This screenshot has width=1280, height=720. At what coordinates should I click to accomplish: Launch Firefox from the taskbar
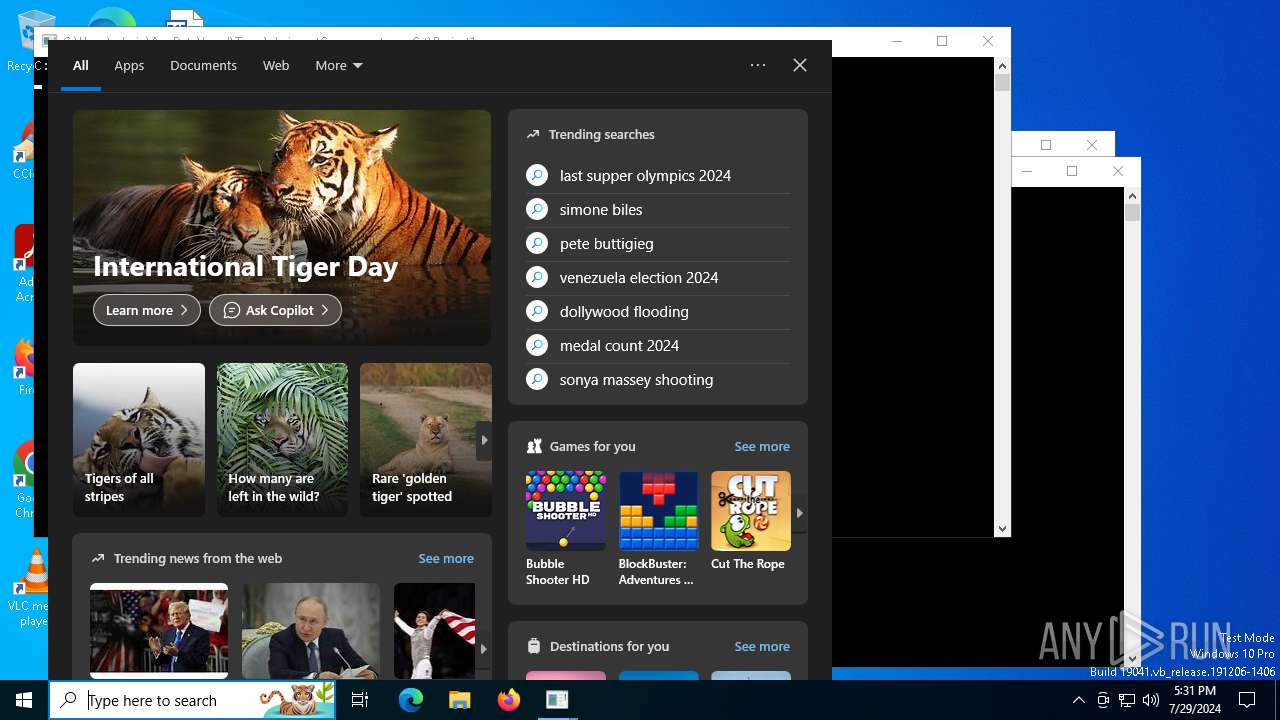tap(509, 700)
